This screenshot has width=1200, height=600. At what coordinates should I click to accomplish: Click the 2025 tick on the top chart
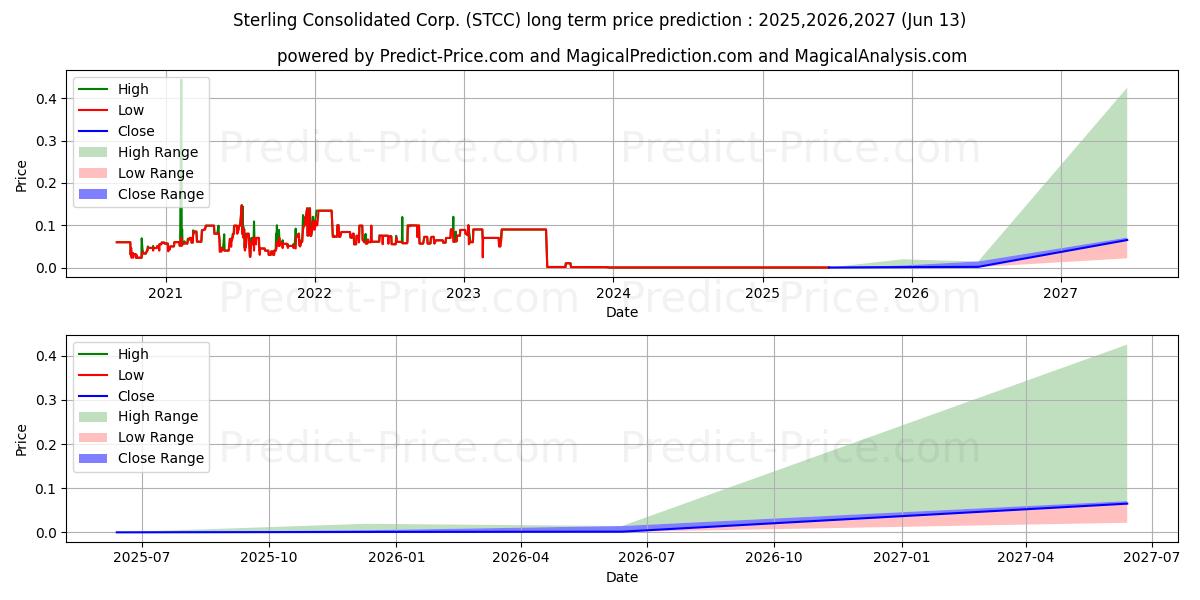point(763,293)
